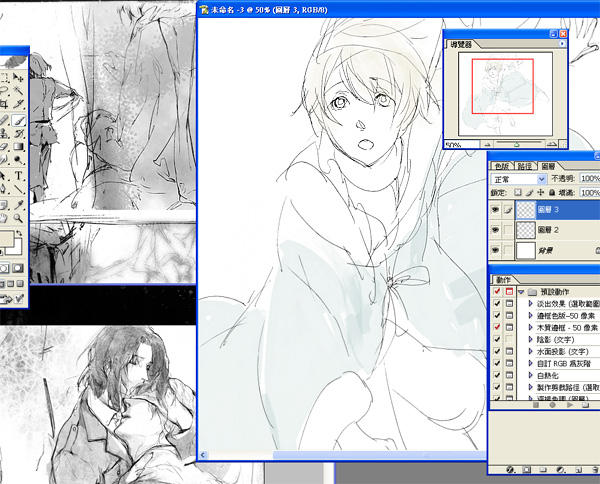Toggle dialog box for 陰影 (文字) action
The image size is (600, 484).
coord(509,339)
